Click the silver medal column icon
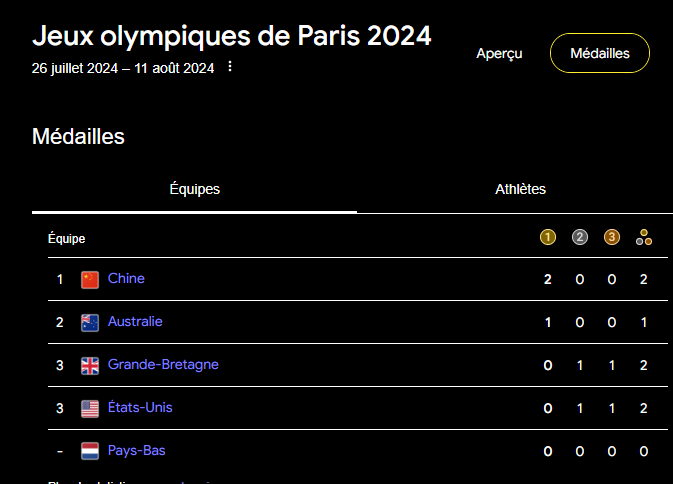673x484 pixels. point(580,237)
